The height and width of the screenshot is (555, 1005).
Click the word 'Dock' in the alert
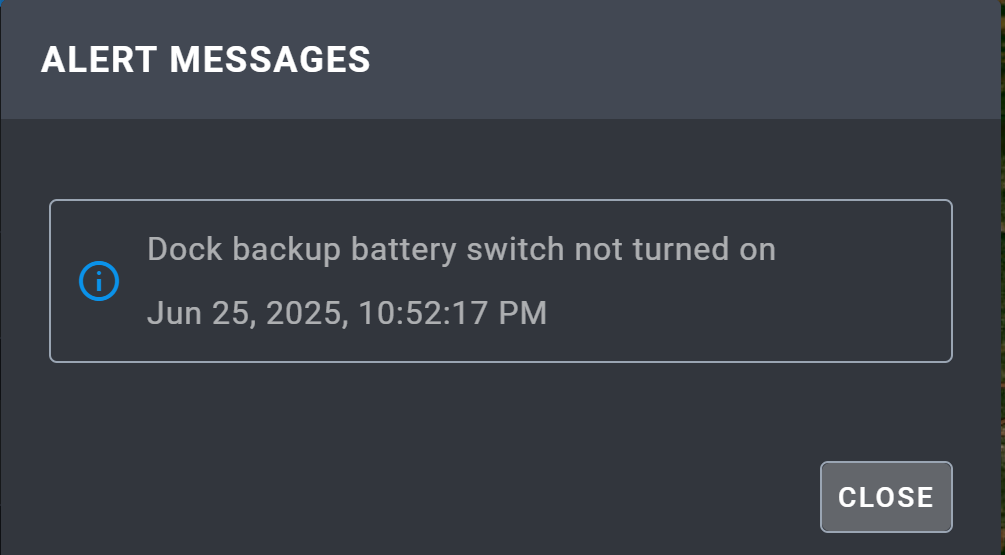point(185,249)
